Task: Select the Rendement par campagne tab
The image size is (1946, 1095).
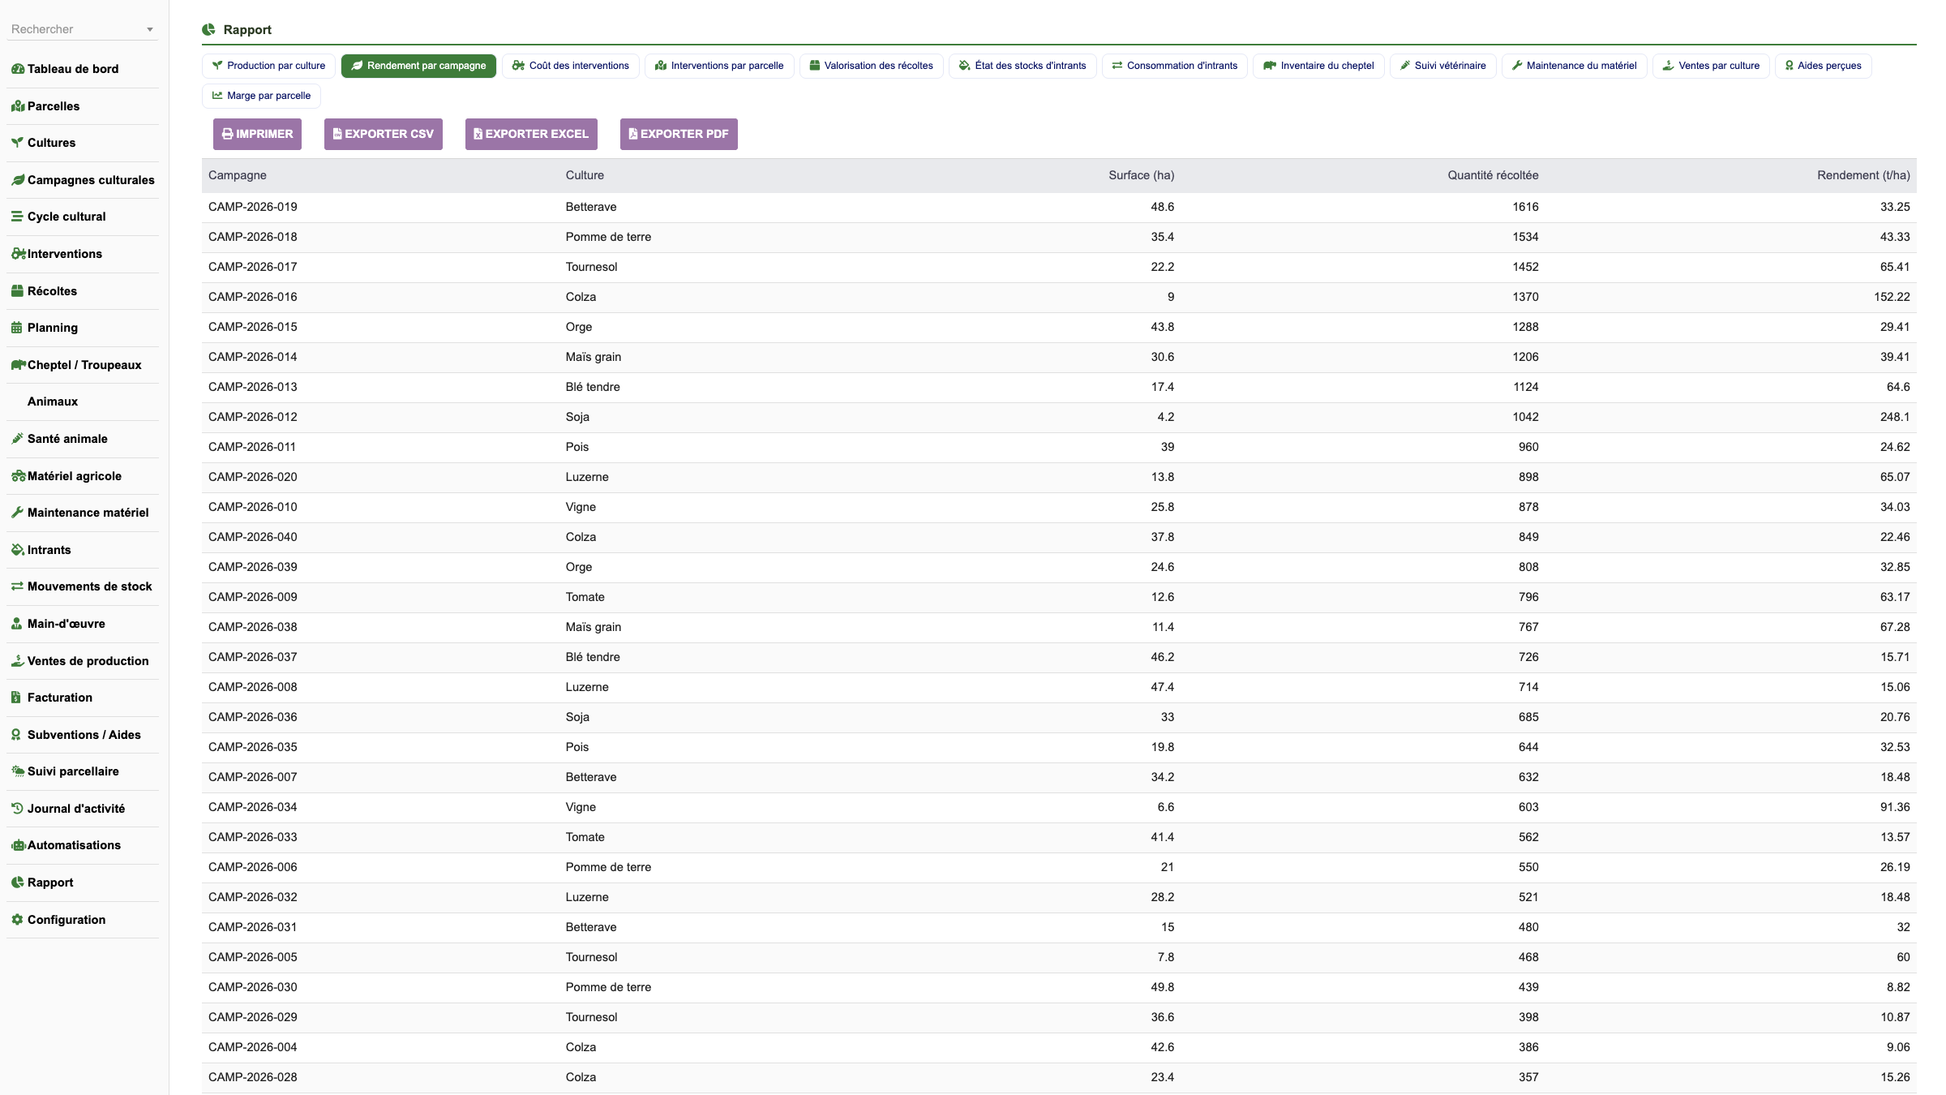Action: click(x=418, y=66)
